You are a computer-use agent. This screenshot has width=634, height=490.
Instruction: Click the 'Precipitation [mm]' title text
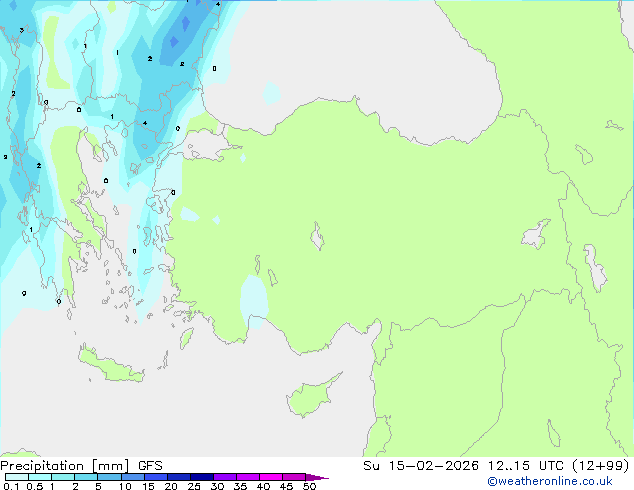[65, 466]
